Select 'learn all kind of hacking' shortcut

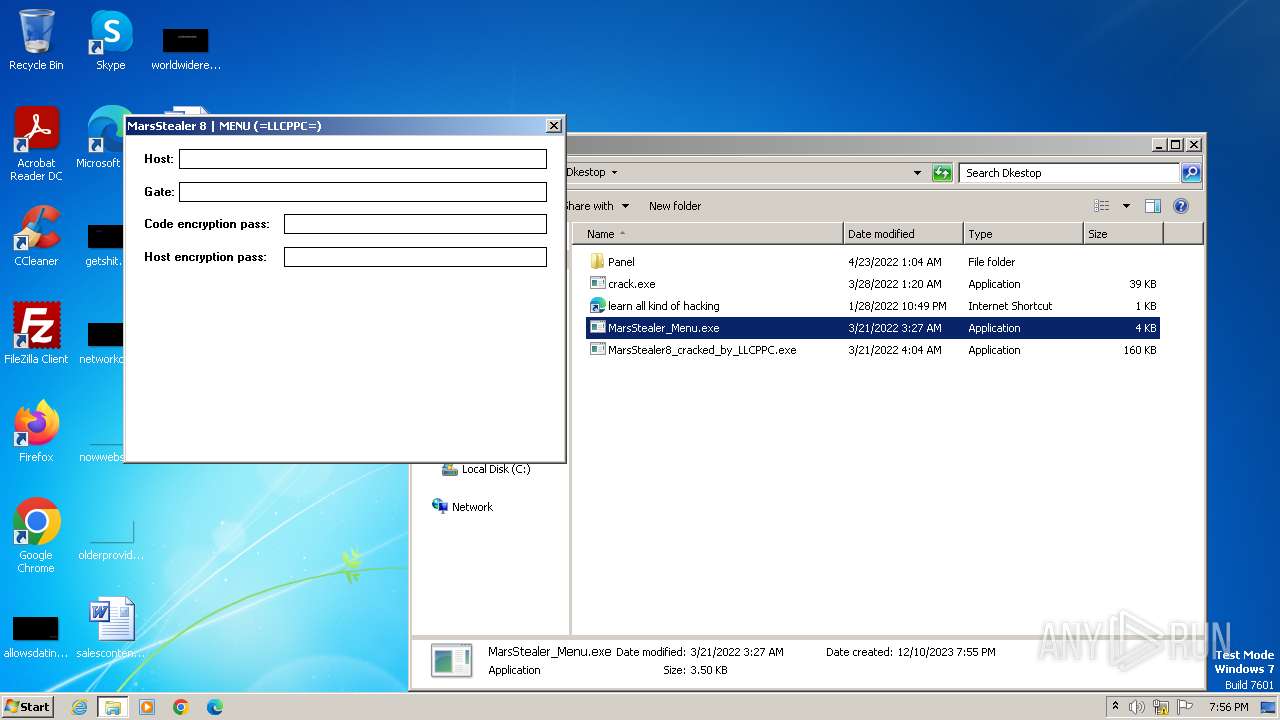click(x=873, y=306)
